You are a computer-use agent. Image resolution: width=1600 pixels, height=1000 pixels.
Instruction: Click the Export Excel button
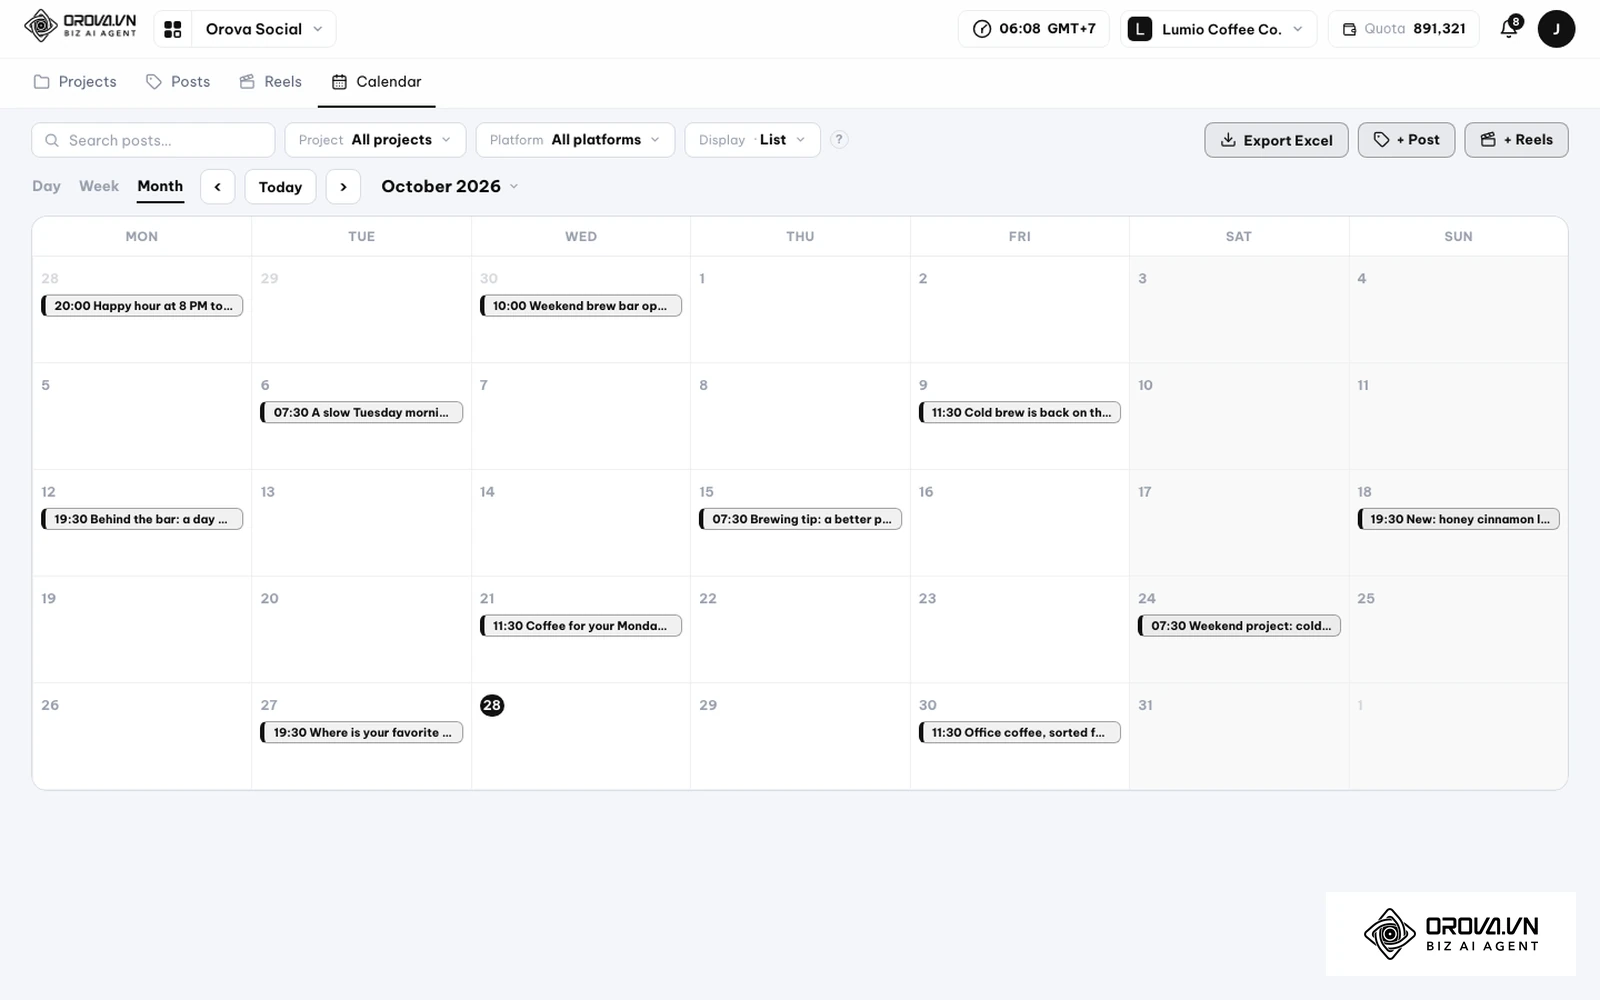click(x=1276, y=140)
